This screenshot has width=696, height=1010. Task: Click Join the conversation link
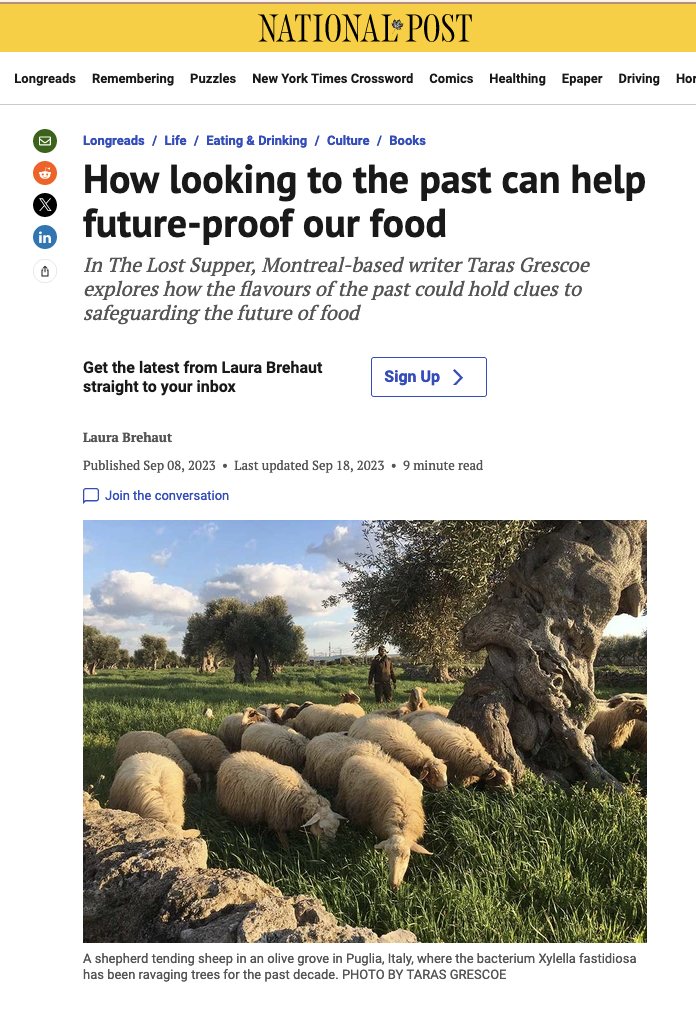coord(167,495)
